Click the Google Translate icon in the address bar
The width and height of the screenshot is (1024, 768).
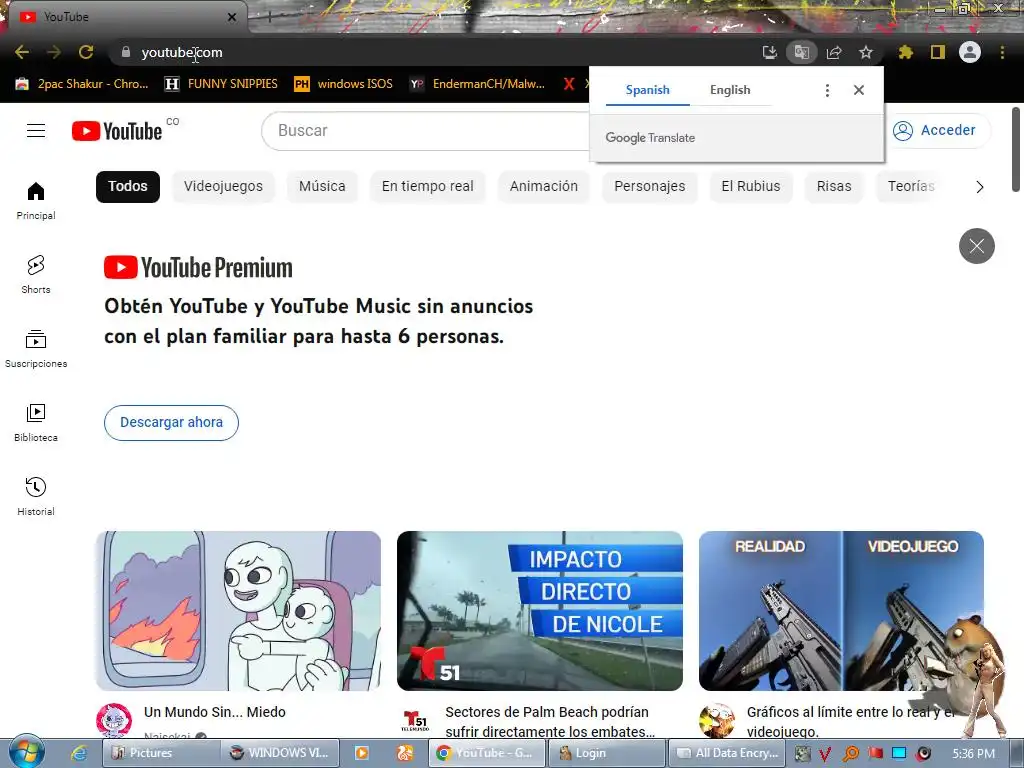coord(801,52)
